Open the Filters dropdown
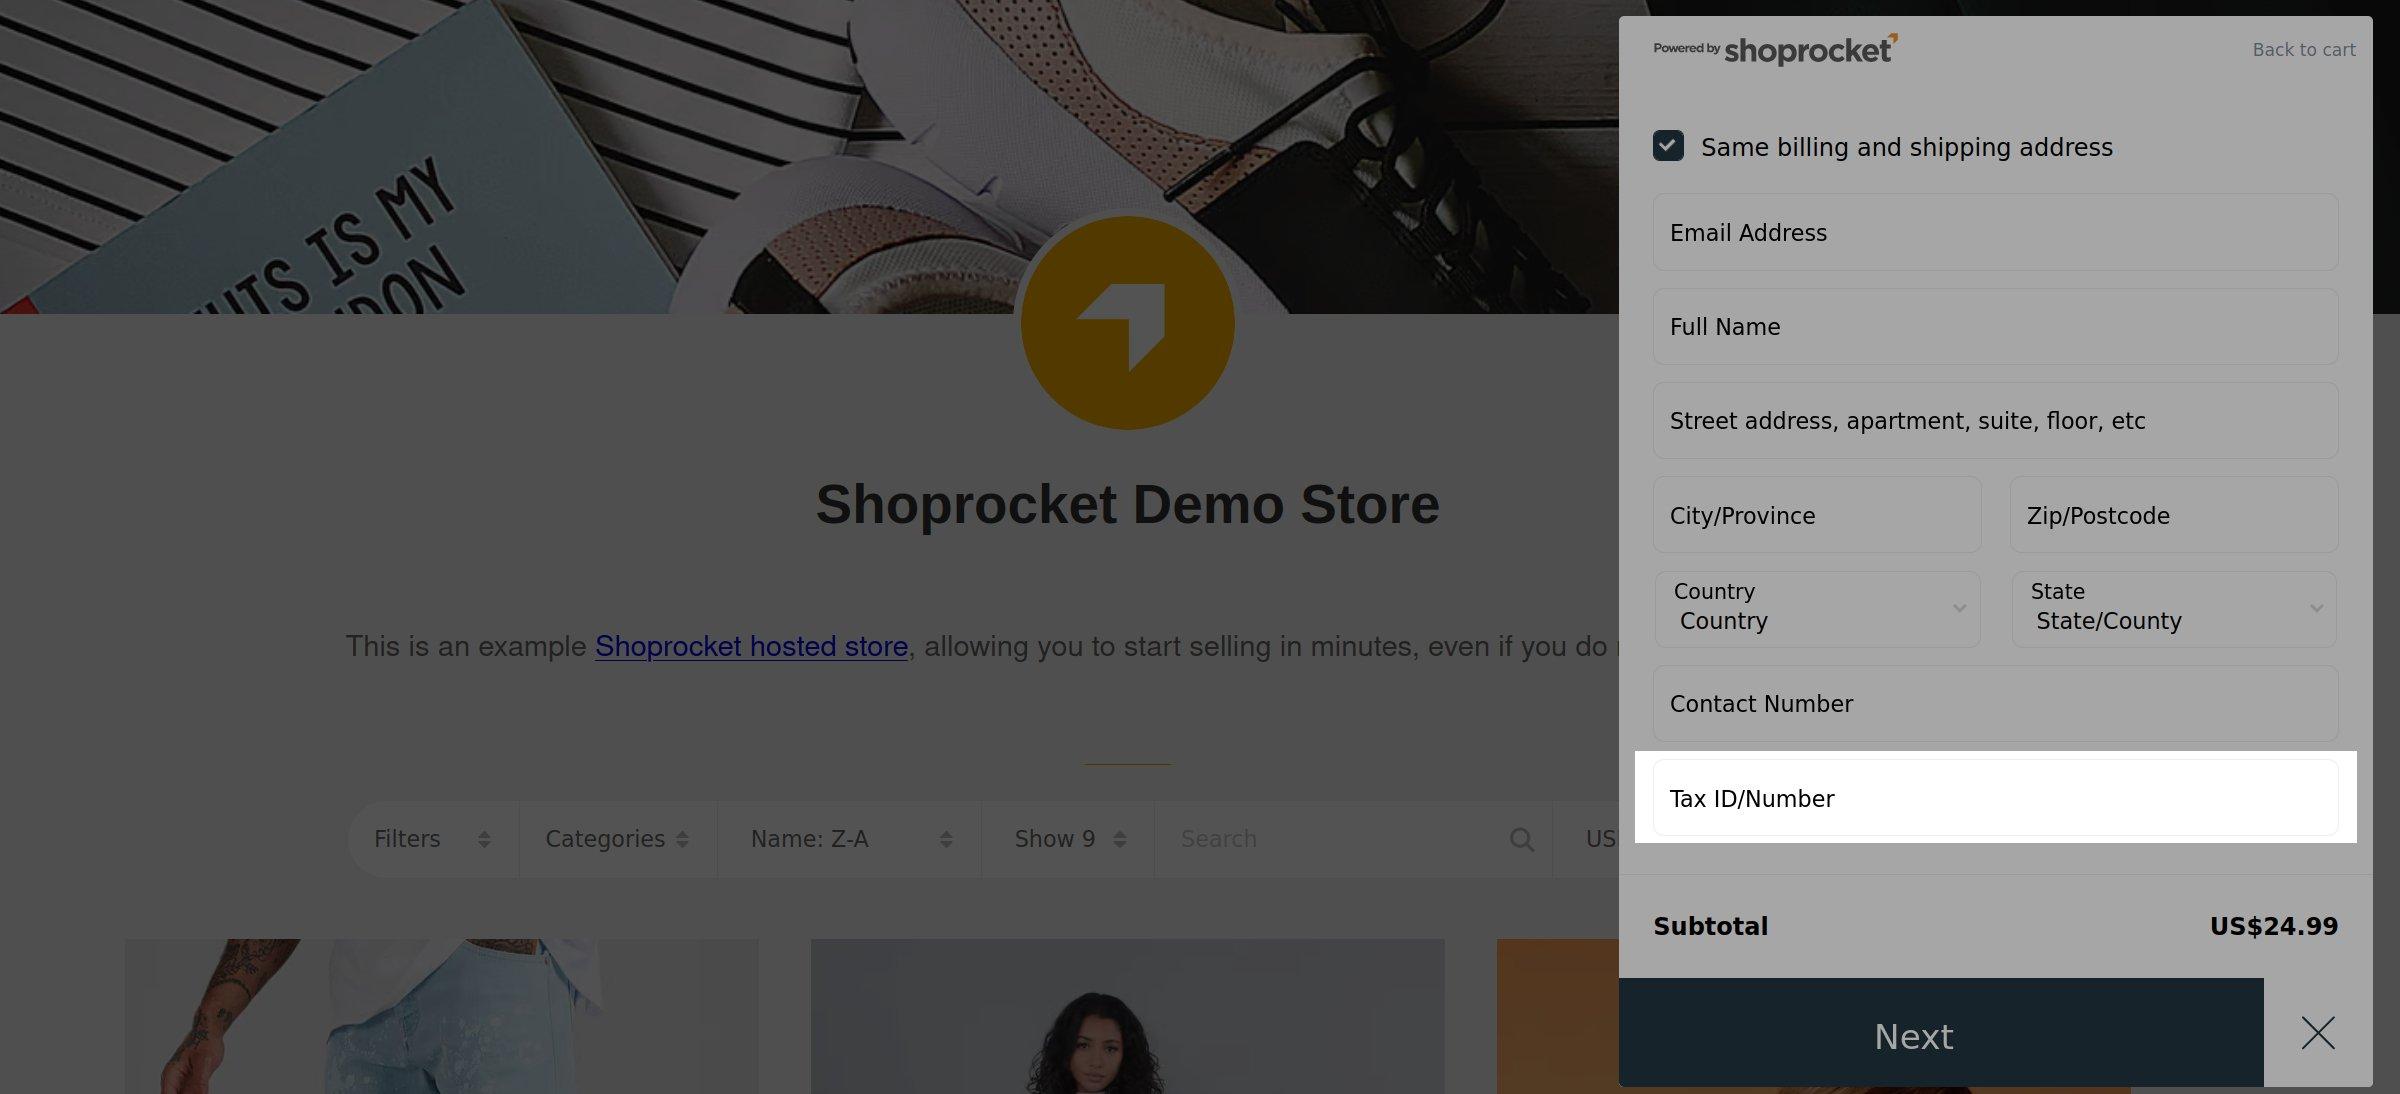The width and height of the screenshot is (2400, 1094). coord(432,839)
